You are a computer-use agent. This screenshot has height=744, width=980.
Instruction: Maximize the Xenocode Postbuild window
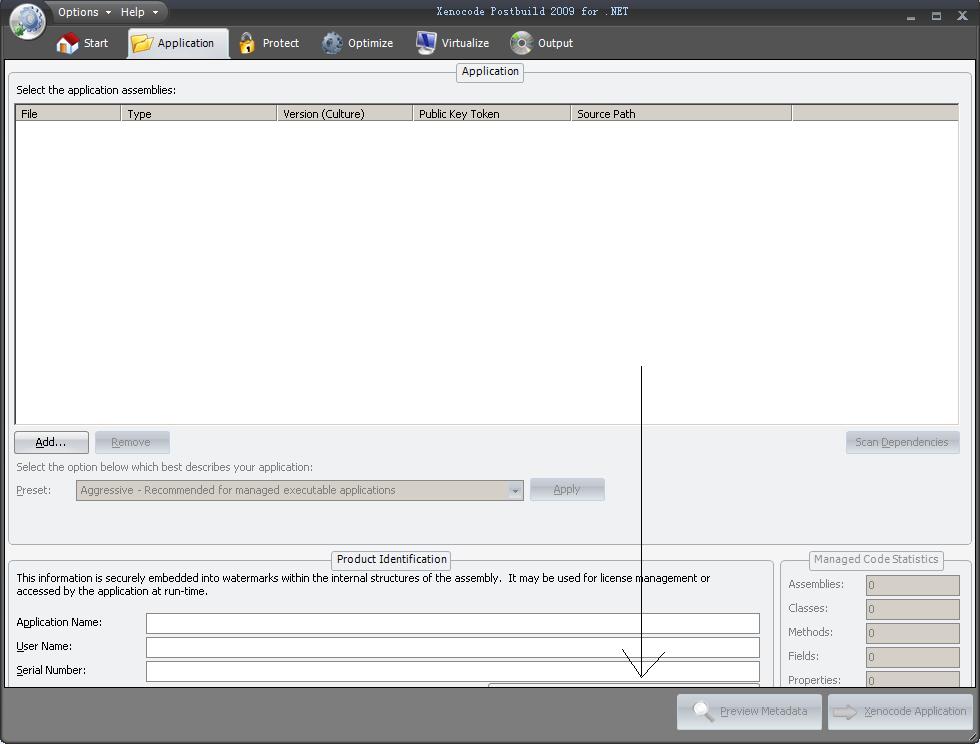pos(936,16)
